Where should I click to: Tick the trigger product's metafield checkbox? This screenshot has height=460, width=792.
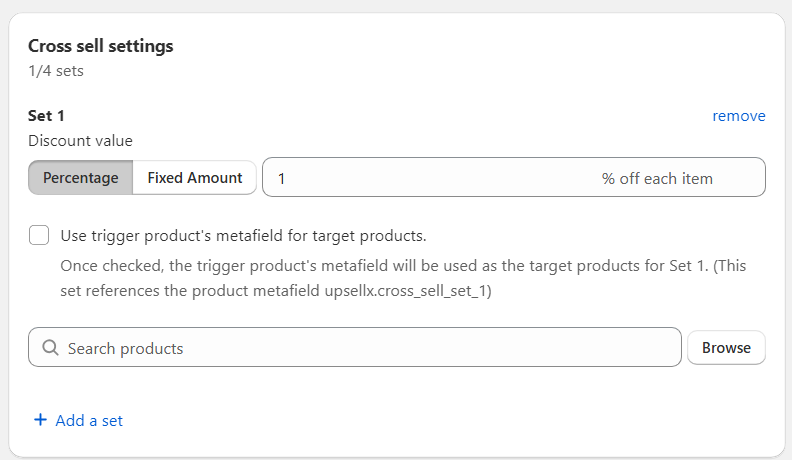tap(39, 235)
